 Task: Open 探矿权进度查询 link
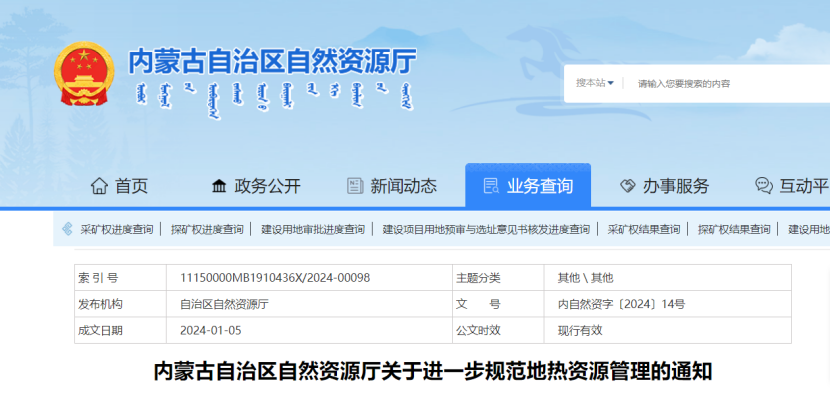[207, 229]
